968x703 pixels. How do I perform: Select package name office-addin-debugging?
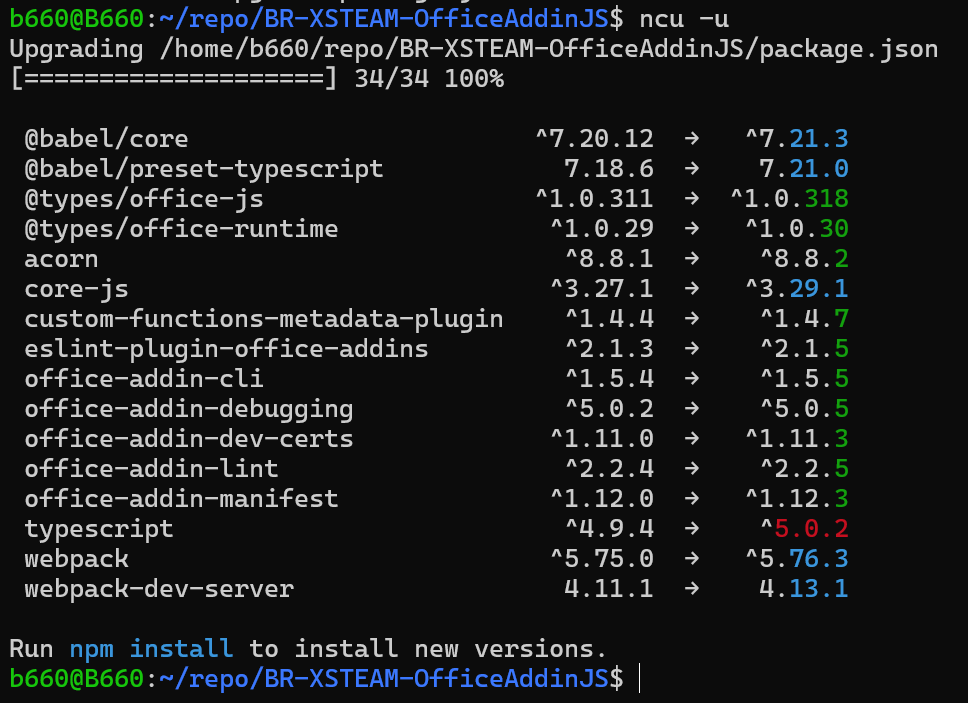pyautogui.click(x=189, y=409)
